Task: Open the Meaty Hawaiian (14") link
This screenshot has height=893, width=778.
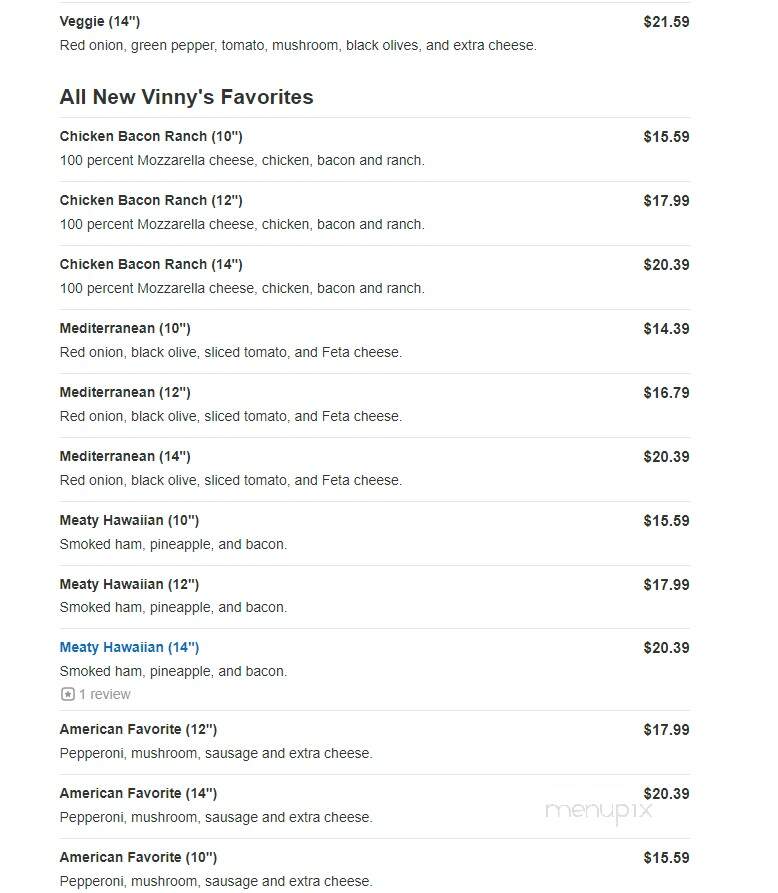Action: coord(129,648)
